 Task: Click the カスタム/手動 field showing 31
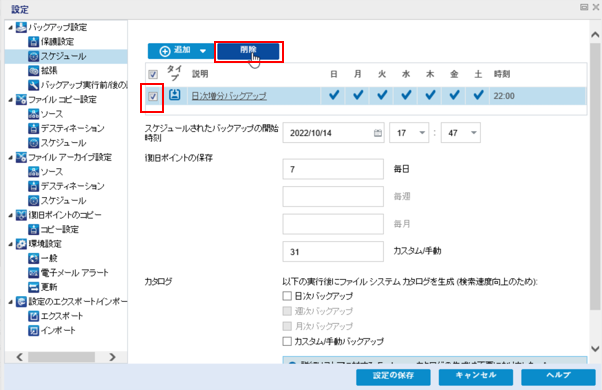pyautogui.click(x=333, y=252)
